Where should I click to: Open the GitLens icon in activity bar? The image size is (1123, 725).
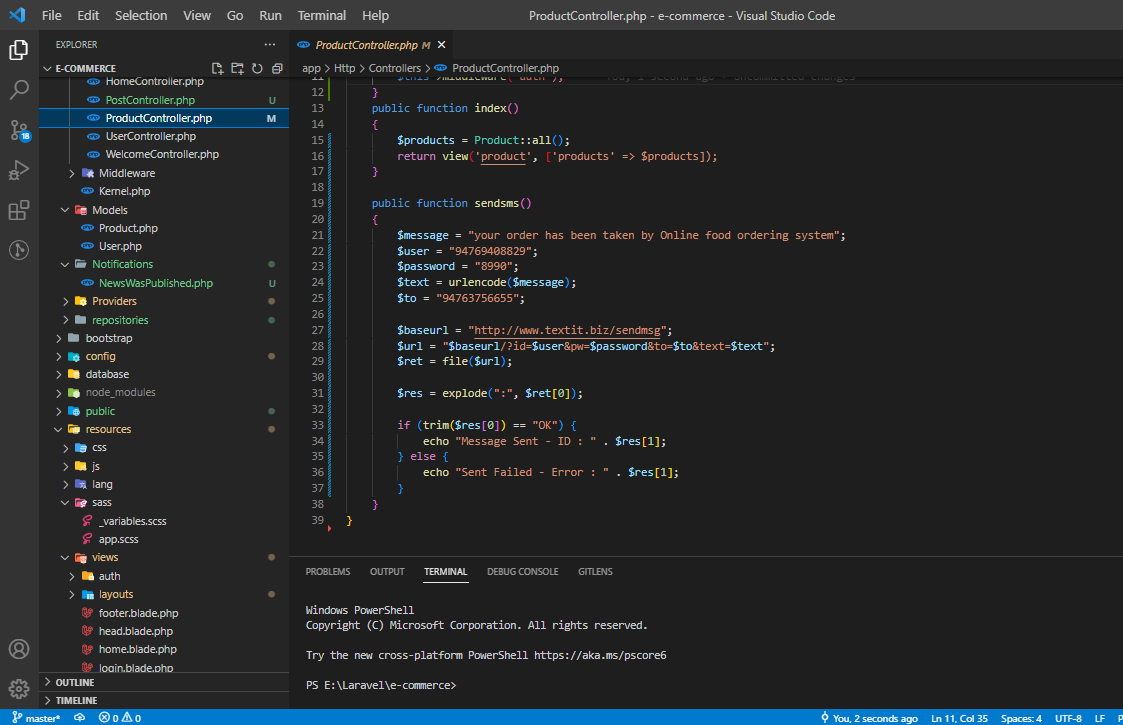click(19, 250)
